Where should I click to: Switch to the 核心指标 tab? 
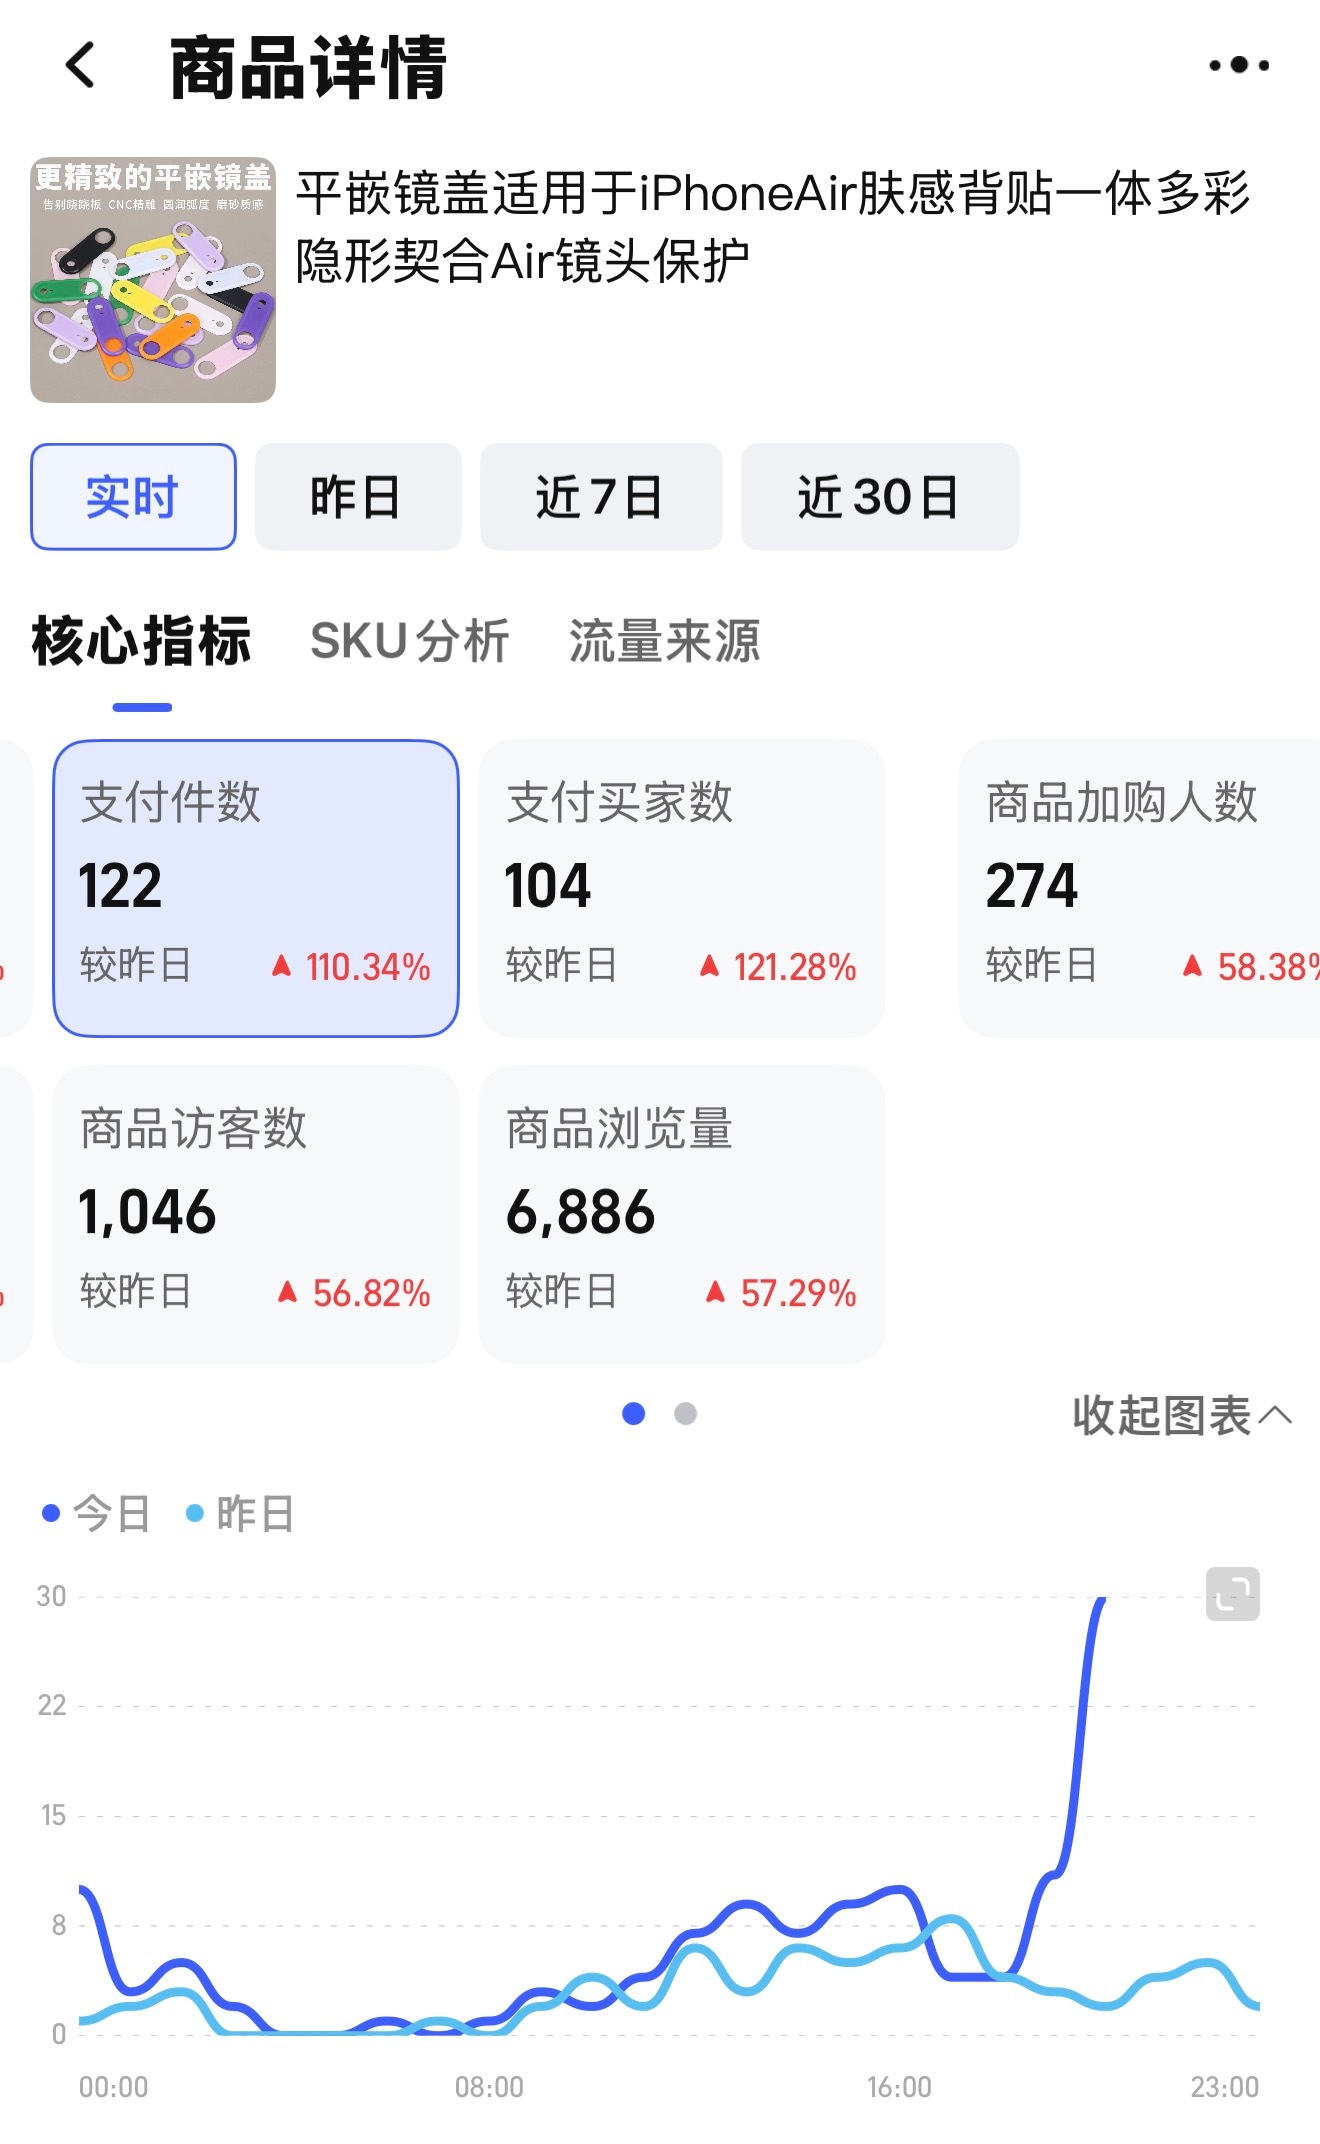tap(141, 641)
